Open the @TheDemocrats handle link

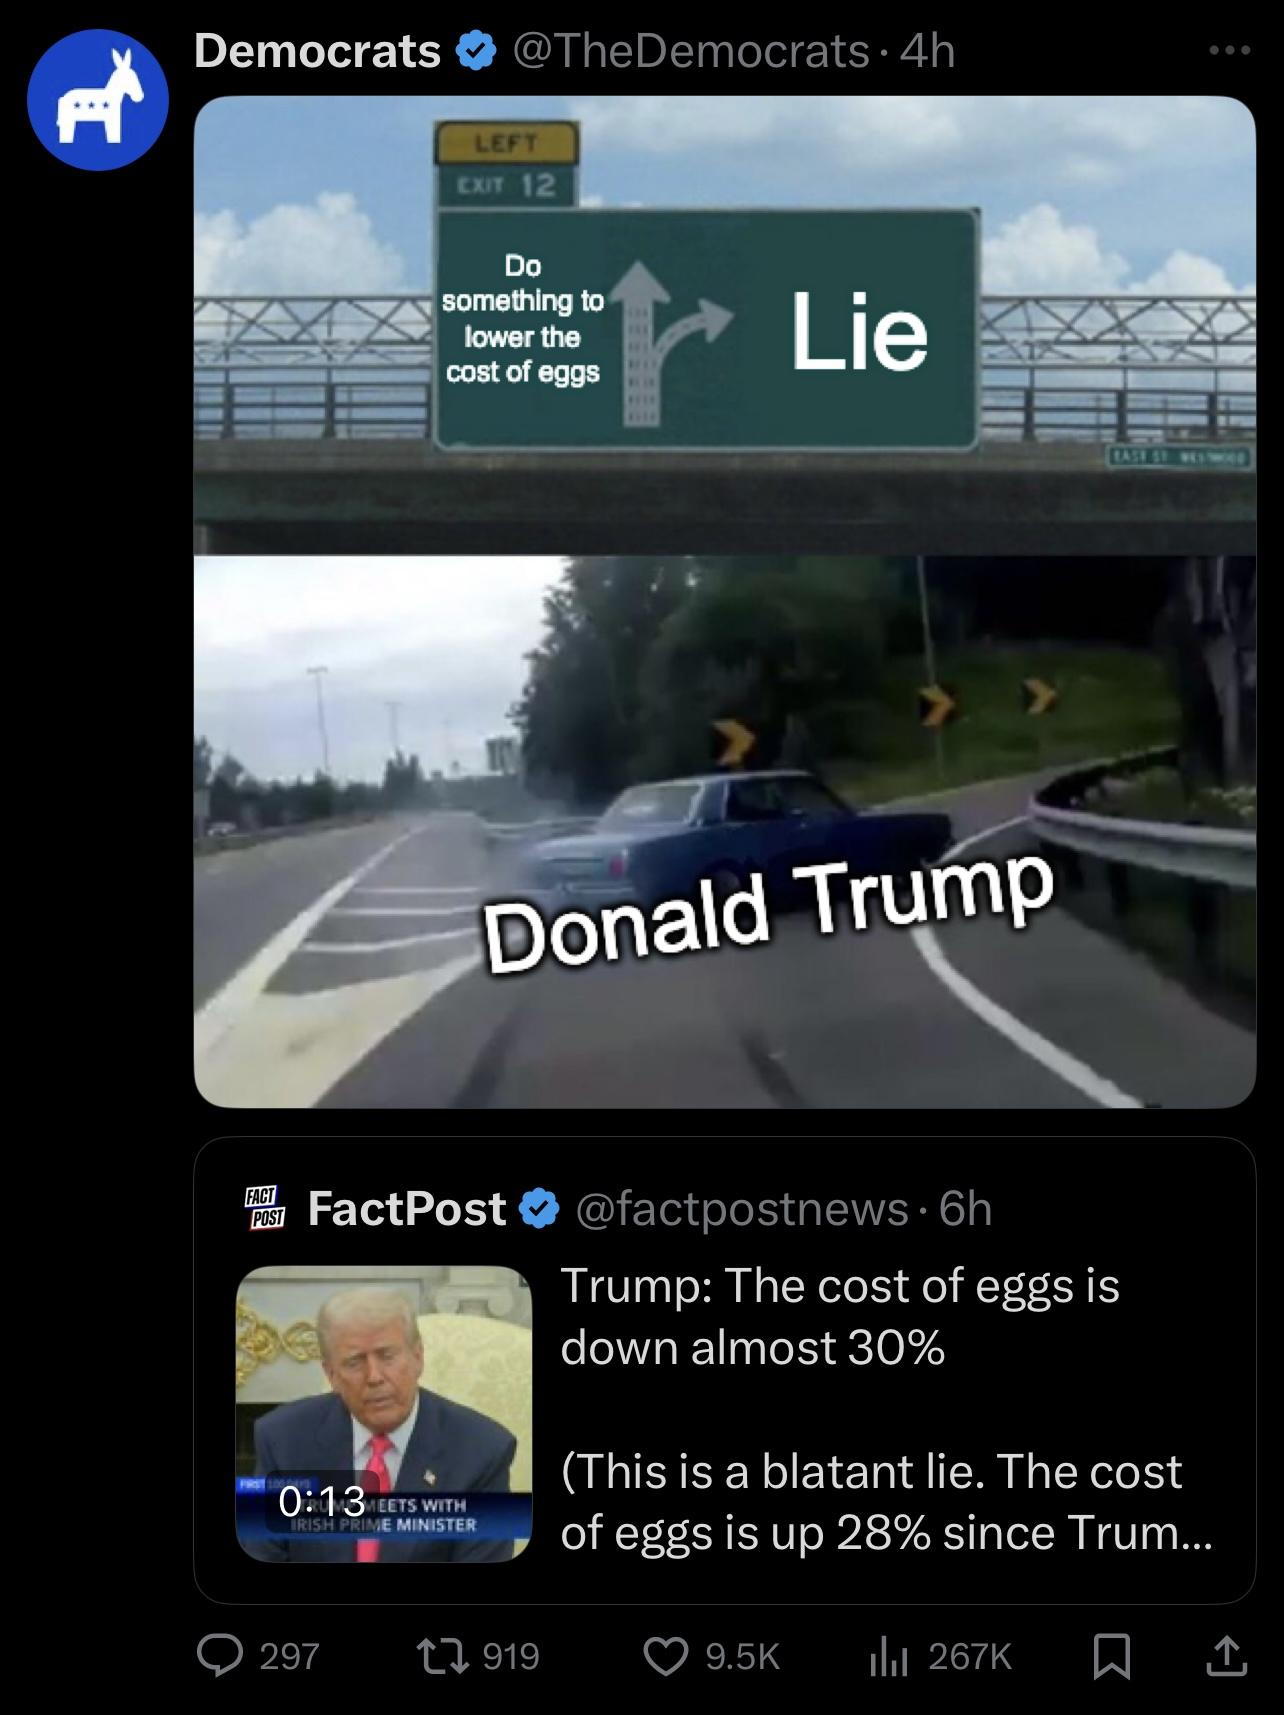pyautogui.click(x=691, y=51)
